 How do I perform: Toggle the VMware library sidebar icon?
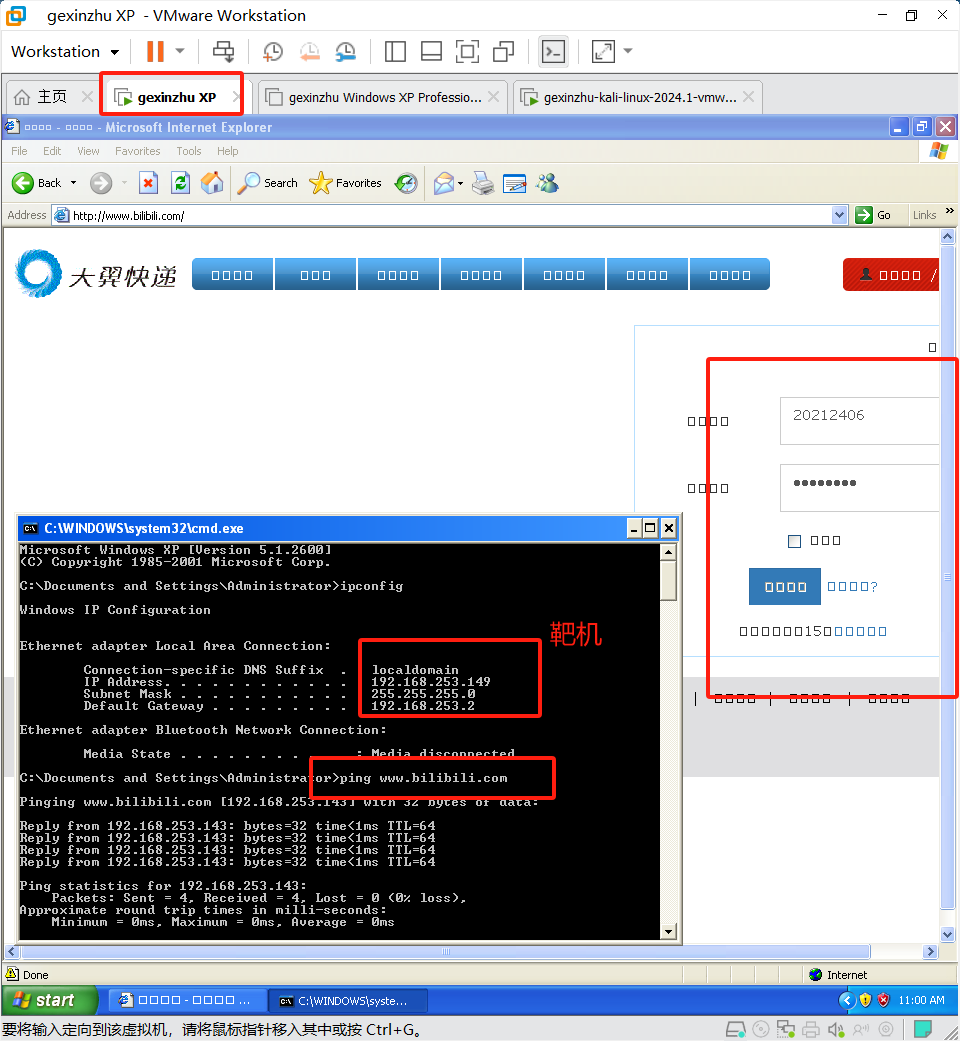coord(395,51)
